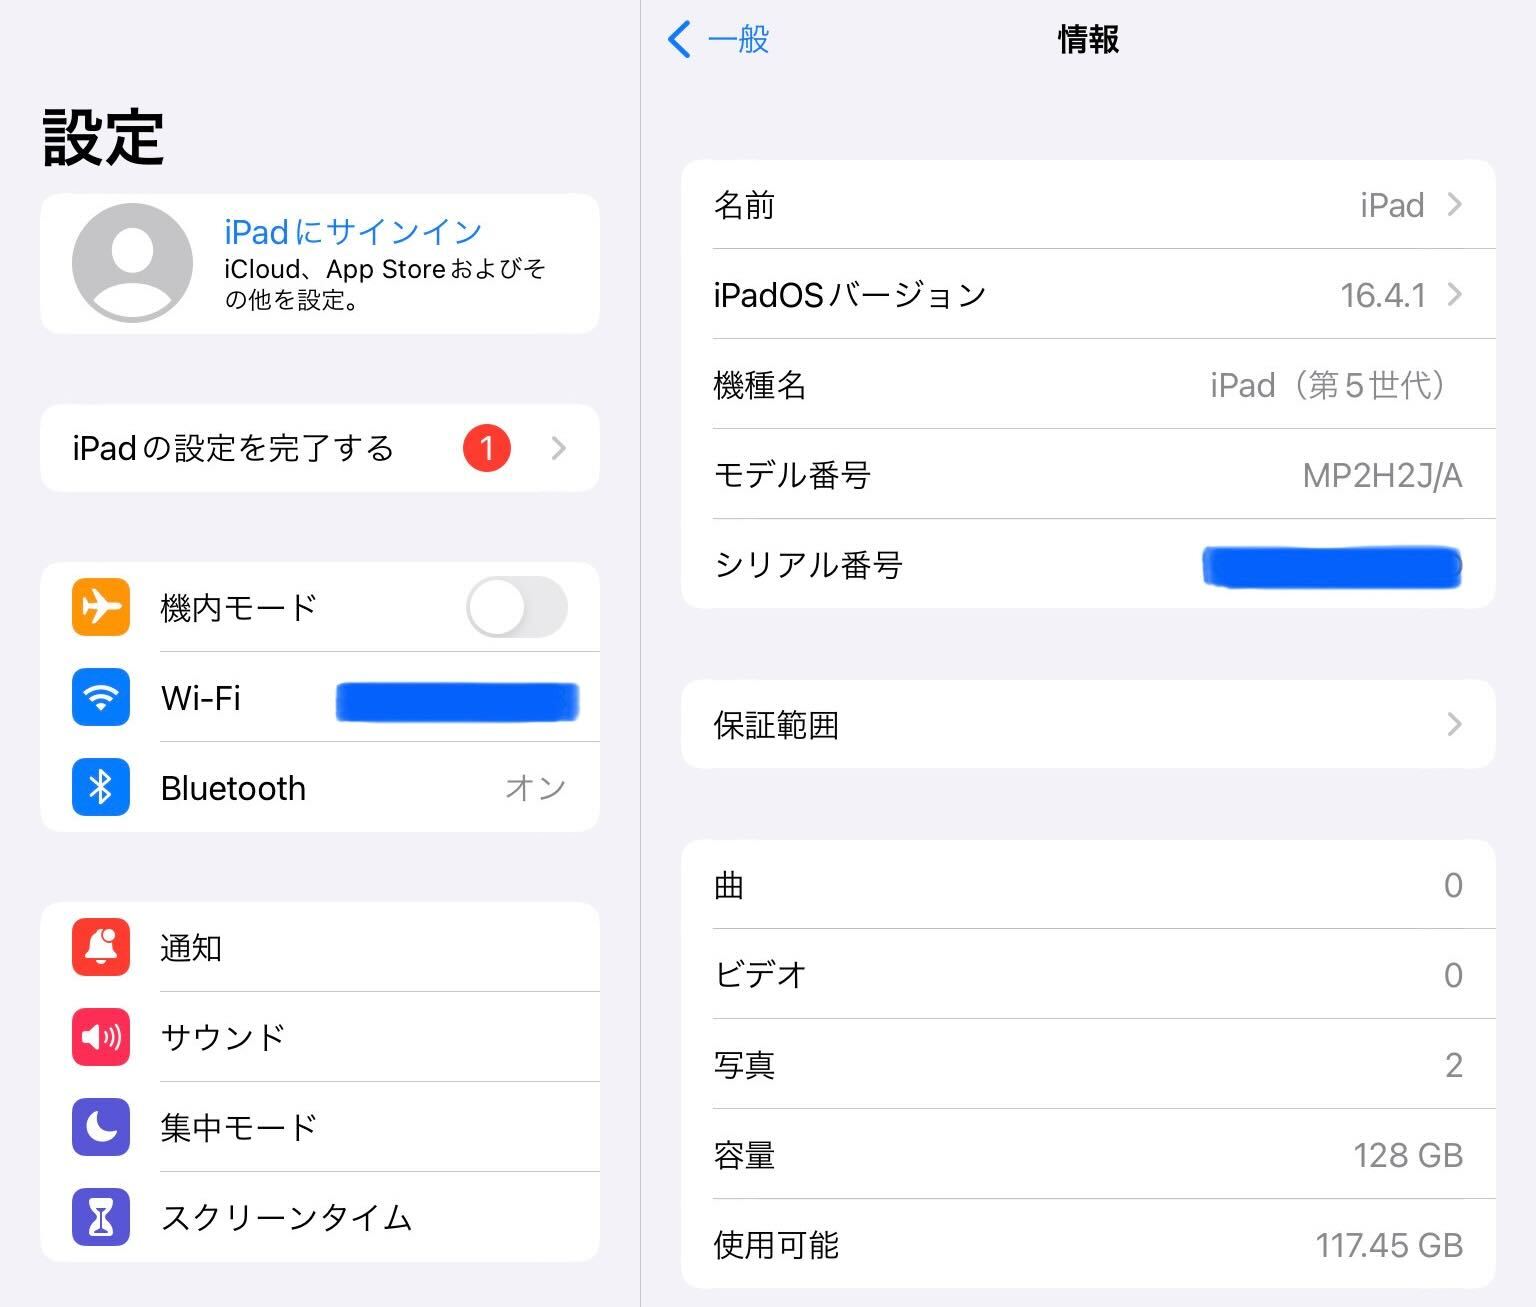Tap the Wi-Fi icon in settings list
Screen dimensions: 1536x1307
pos(101,697)
